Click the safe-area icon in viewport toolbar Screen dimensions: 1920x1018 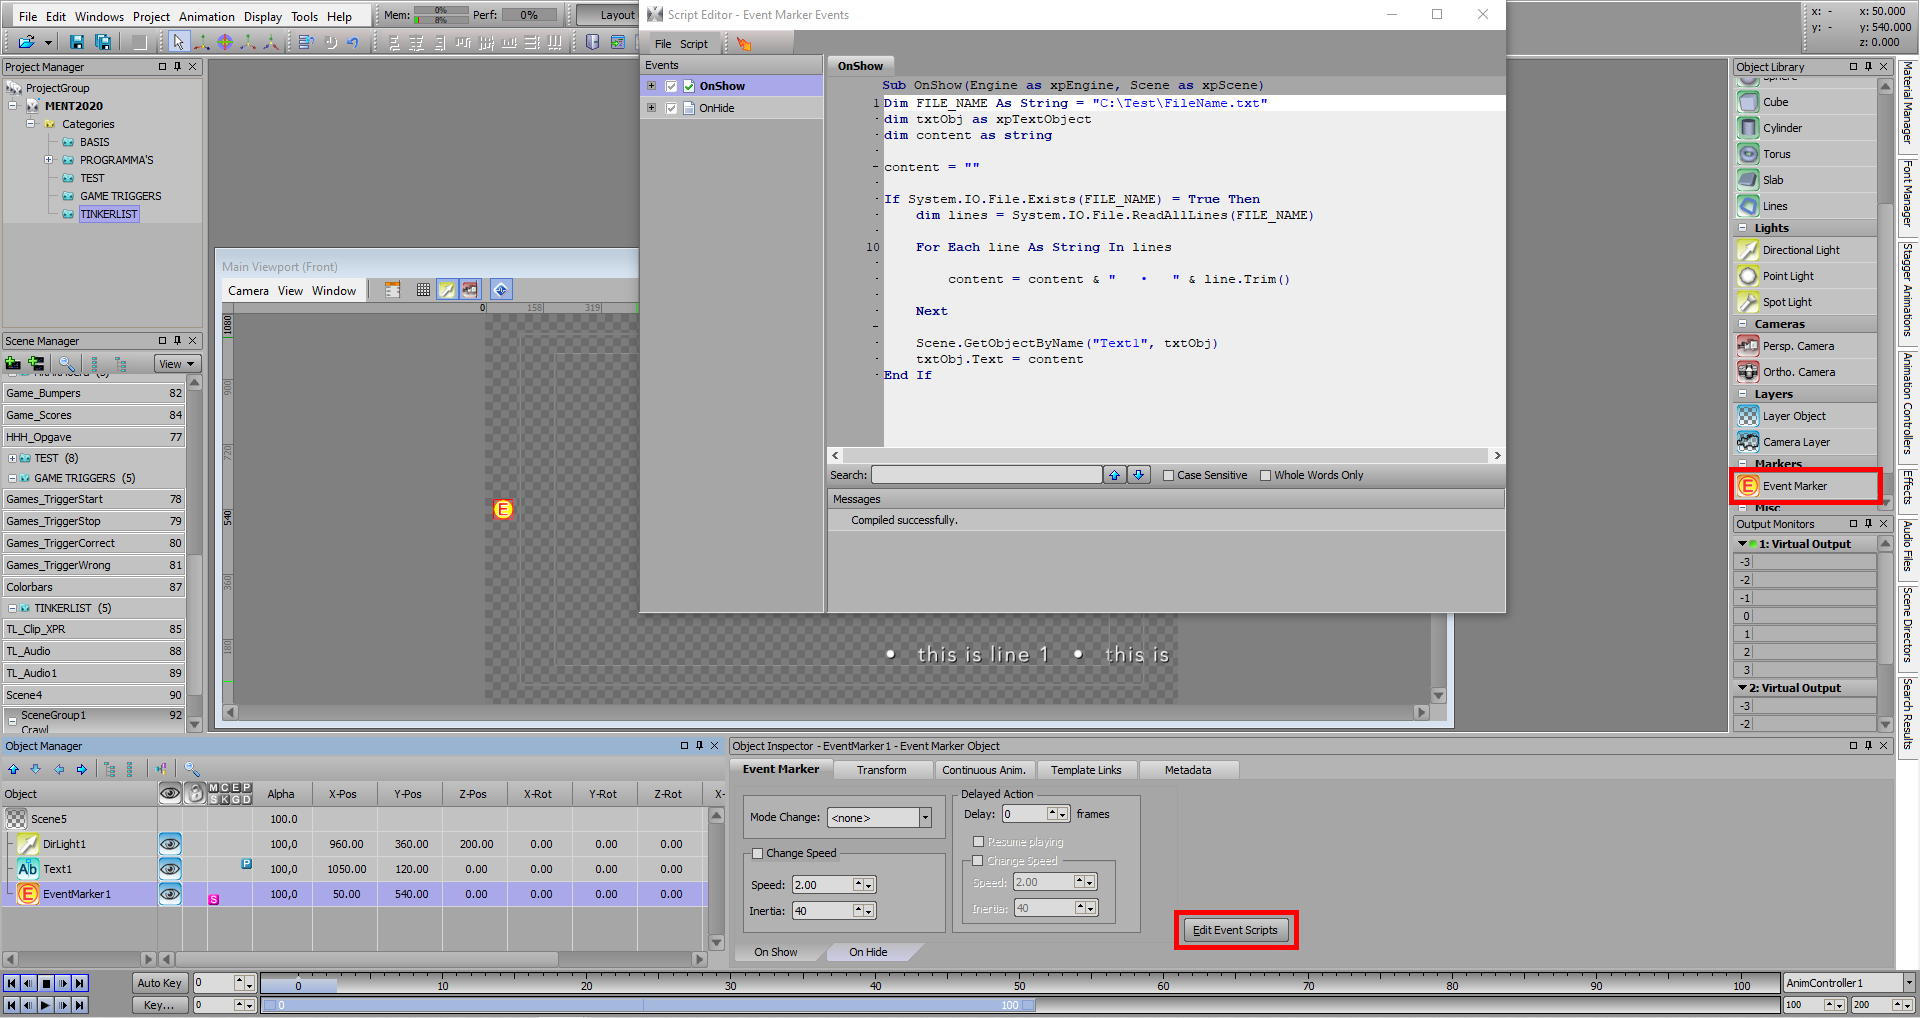click(392, 290)
